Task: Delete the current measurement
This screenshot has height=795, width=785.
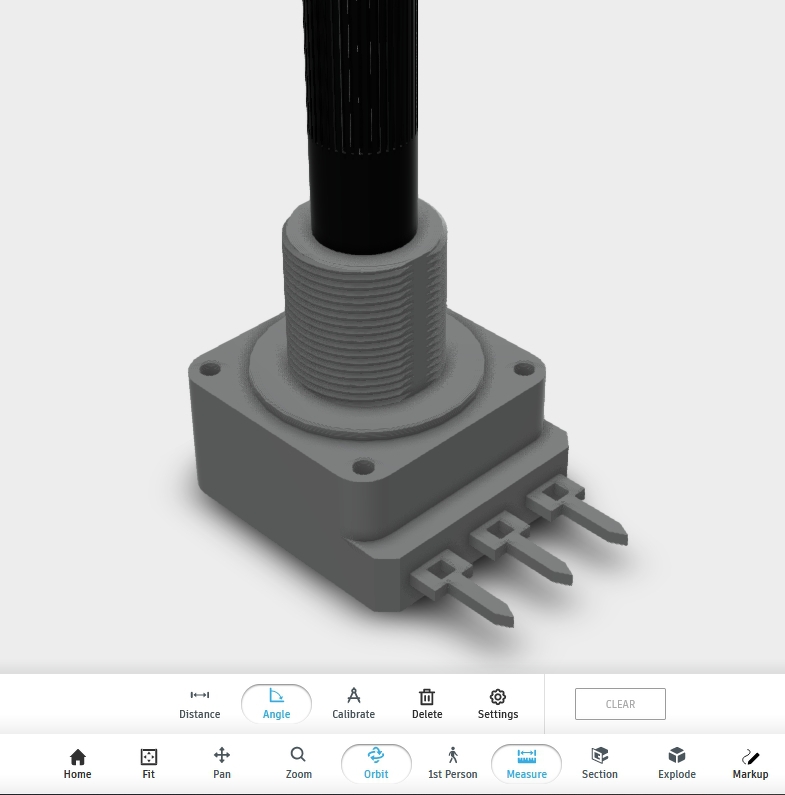Action: point(427,704)
